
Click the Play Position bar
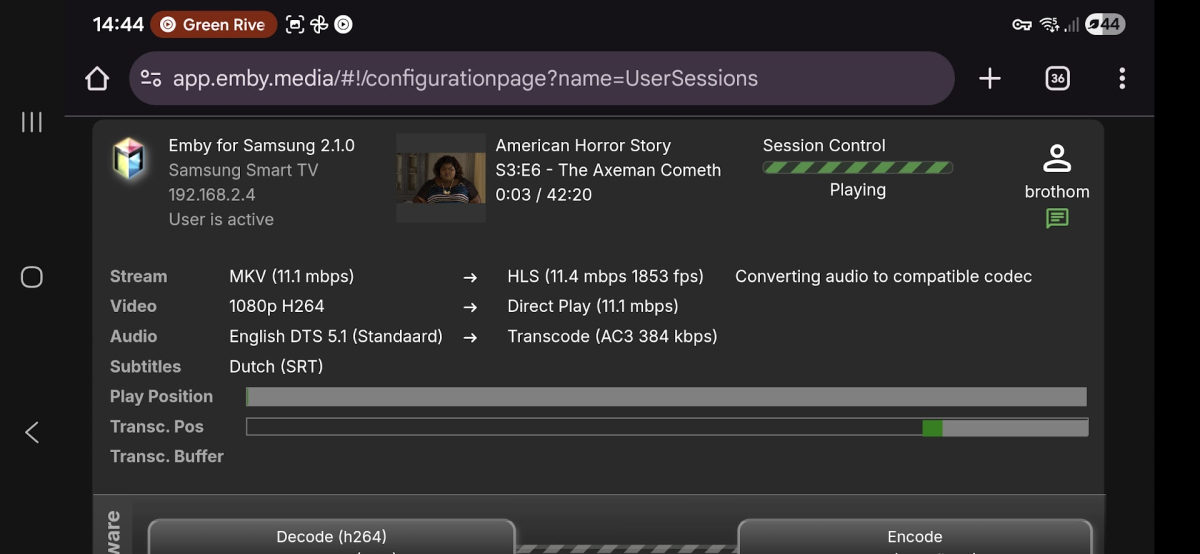click(666, 397)
